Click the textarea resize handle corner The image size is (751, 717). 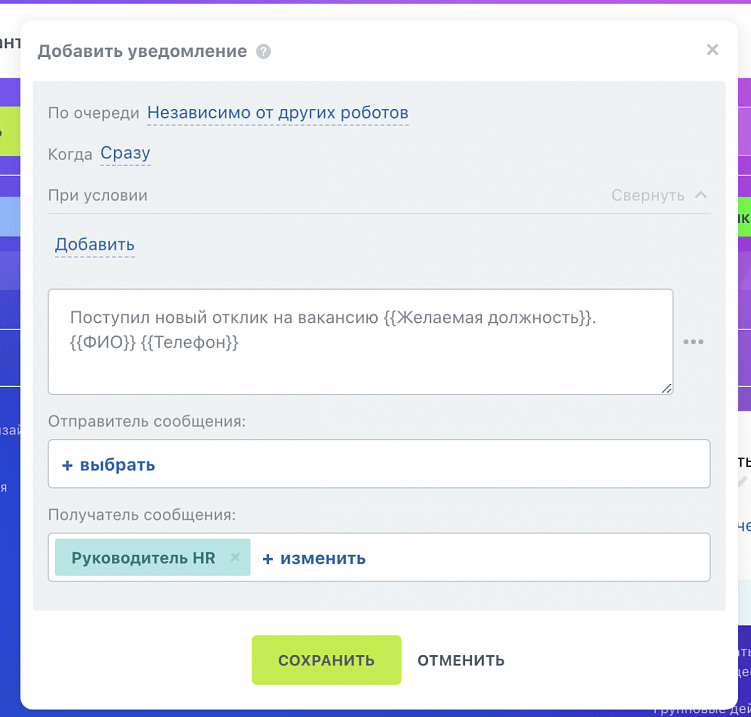[666, 387]
